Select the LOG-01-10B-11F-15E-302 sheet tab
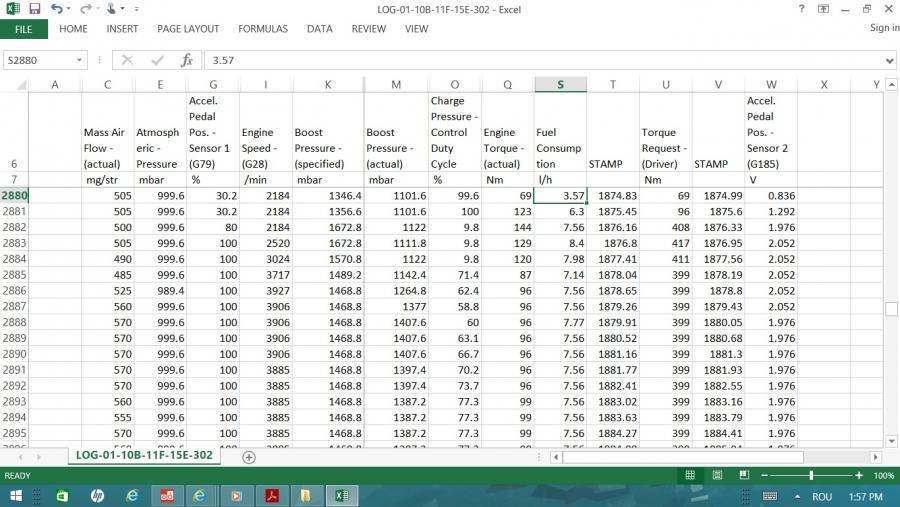 145,455
